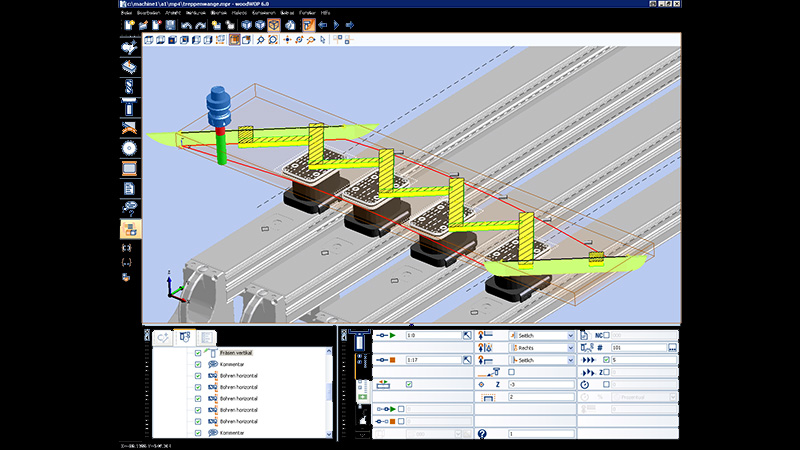Click the topmost icon in the left sidebar
800x450 pixels.
[x=129, y=47]
